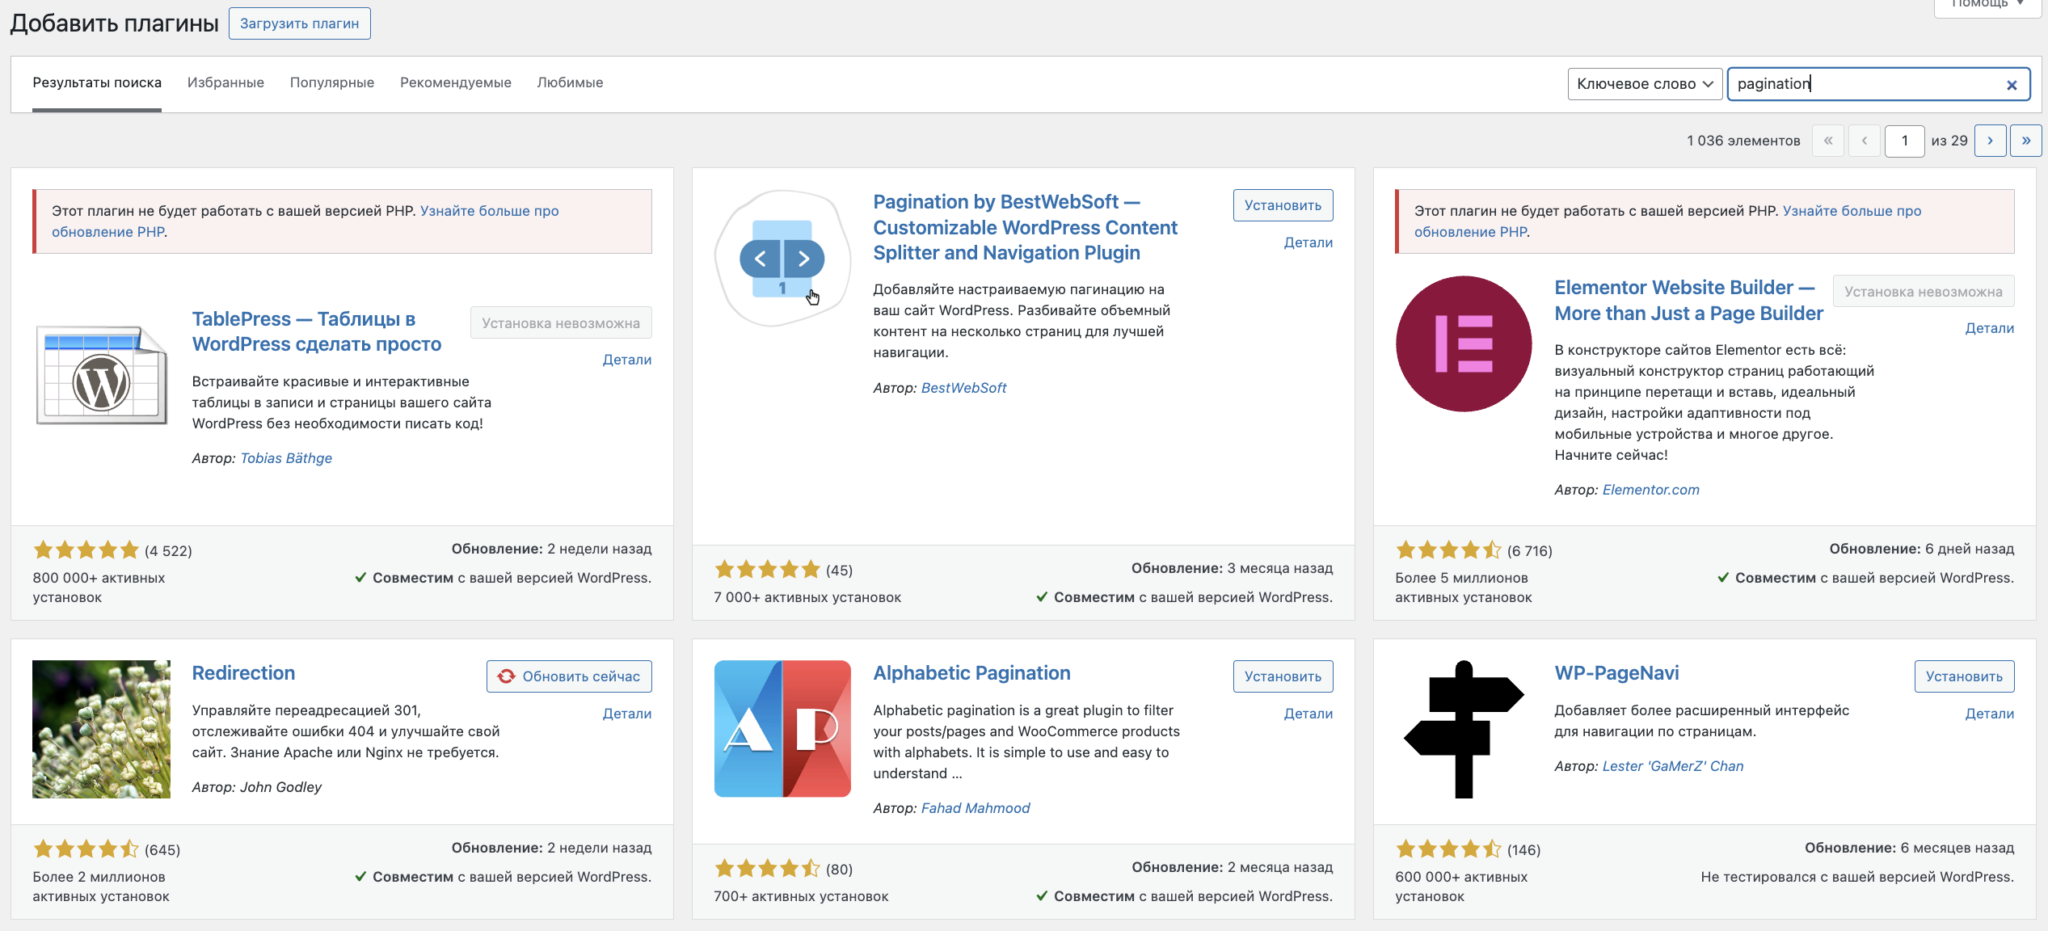Switch to the Избранные tab

pyautogui.click(x=225, y=83)
